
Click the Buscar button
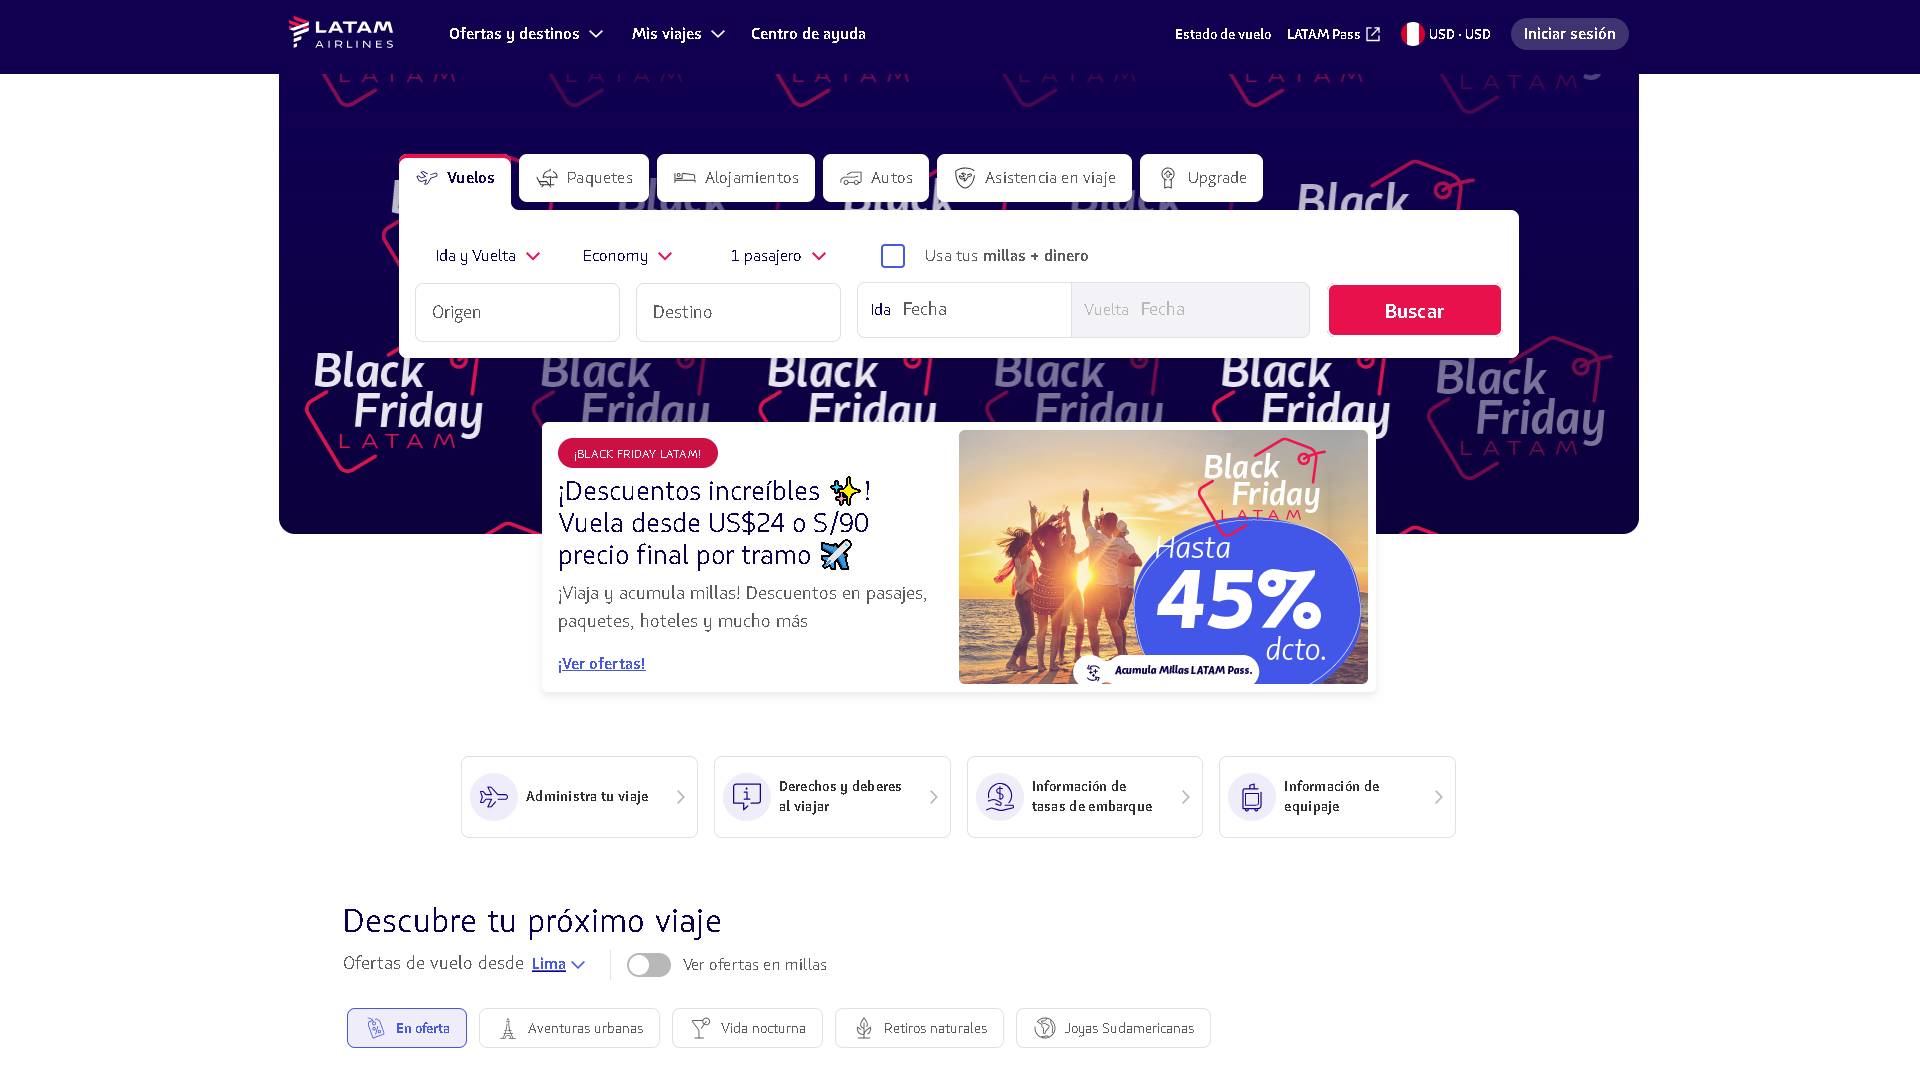point(1414,310)
